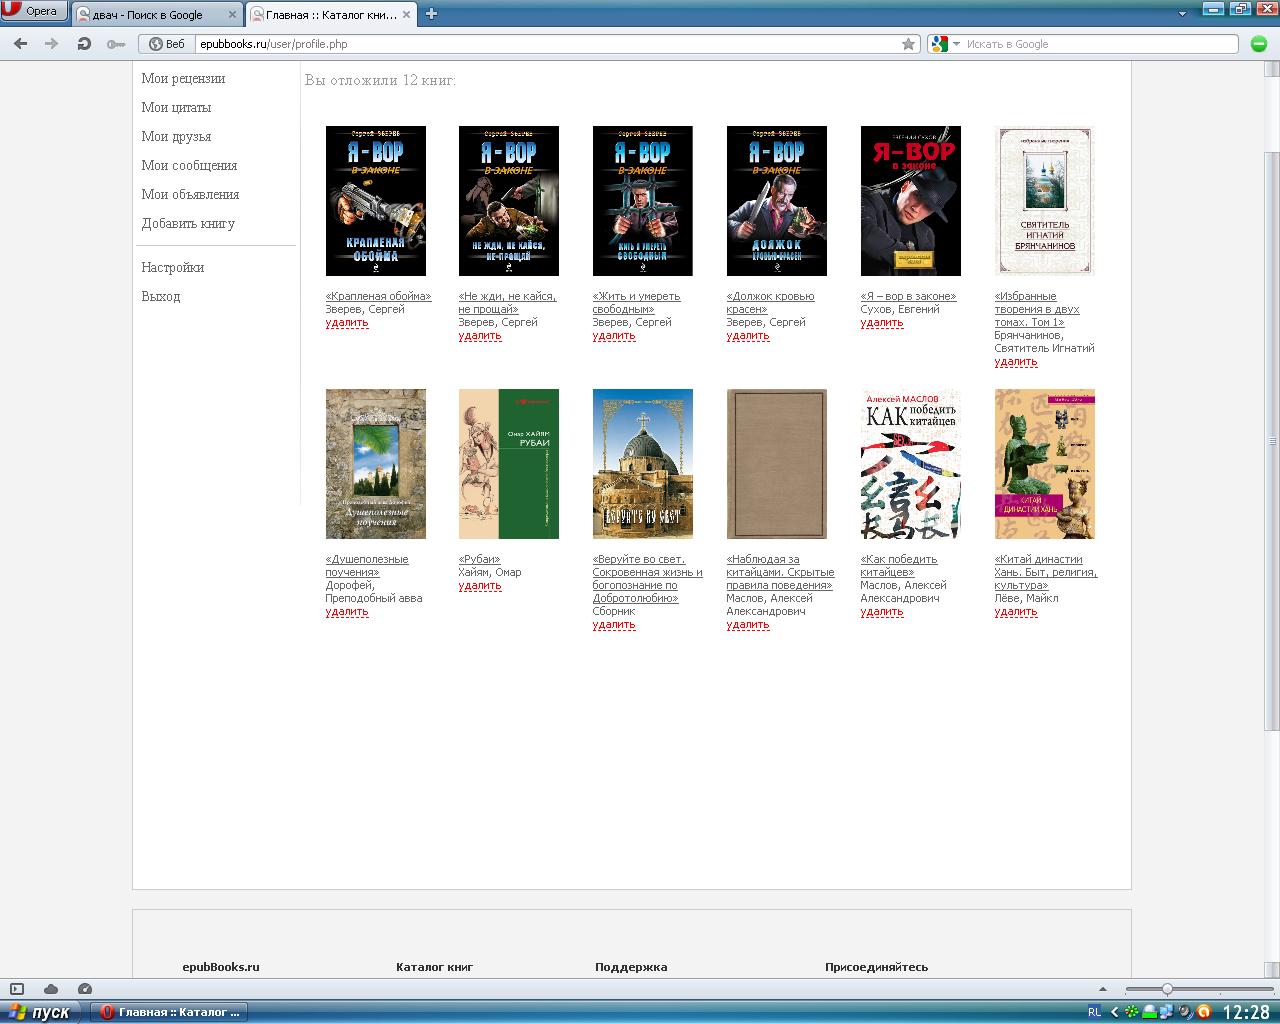Click the page vertical scrollbar
Viewport: 1280px width, 1024px height.
click(x=1272, y=440)
